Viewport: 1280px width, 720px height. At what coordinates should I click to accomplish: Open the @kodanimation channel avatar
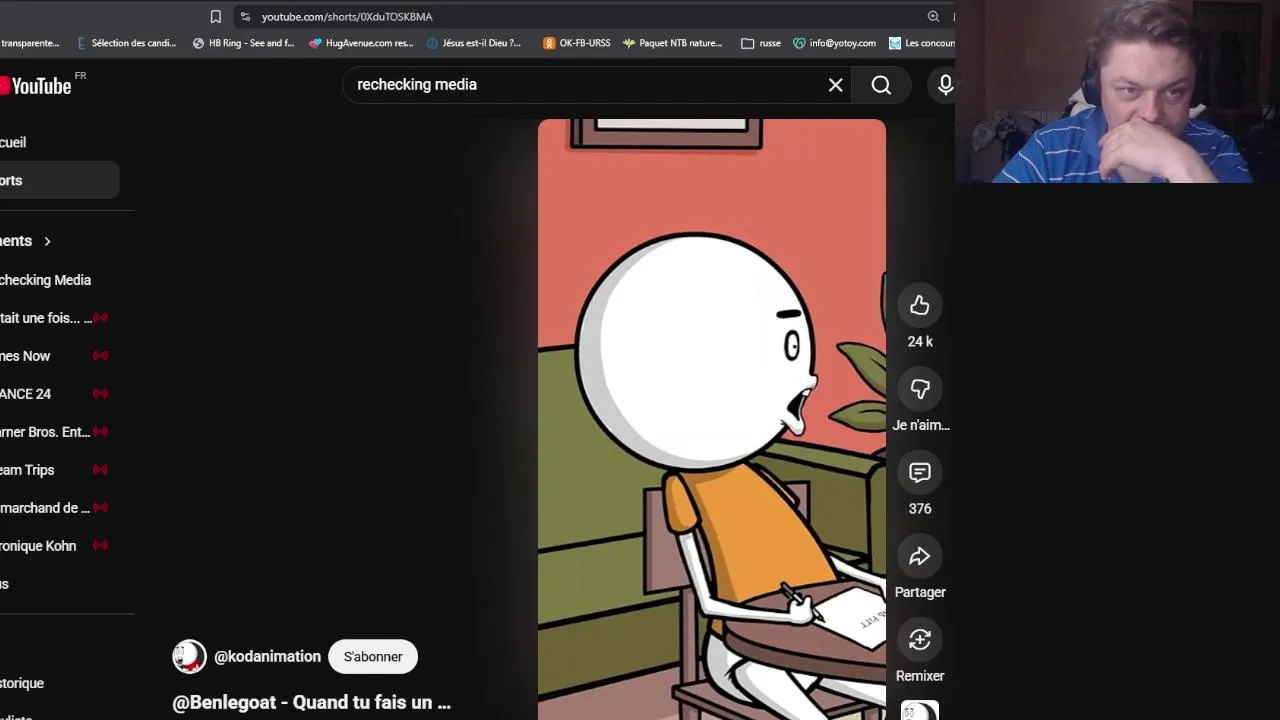[189, 657]
